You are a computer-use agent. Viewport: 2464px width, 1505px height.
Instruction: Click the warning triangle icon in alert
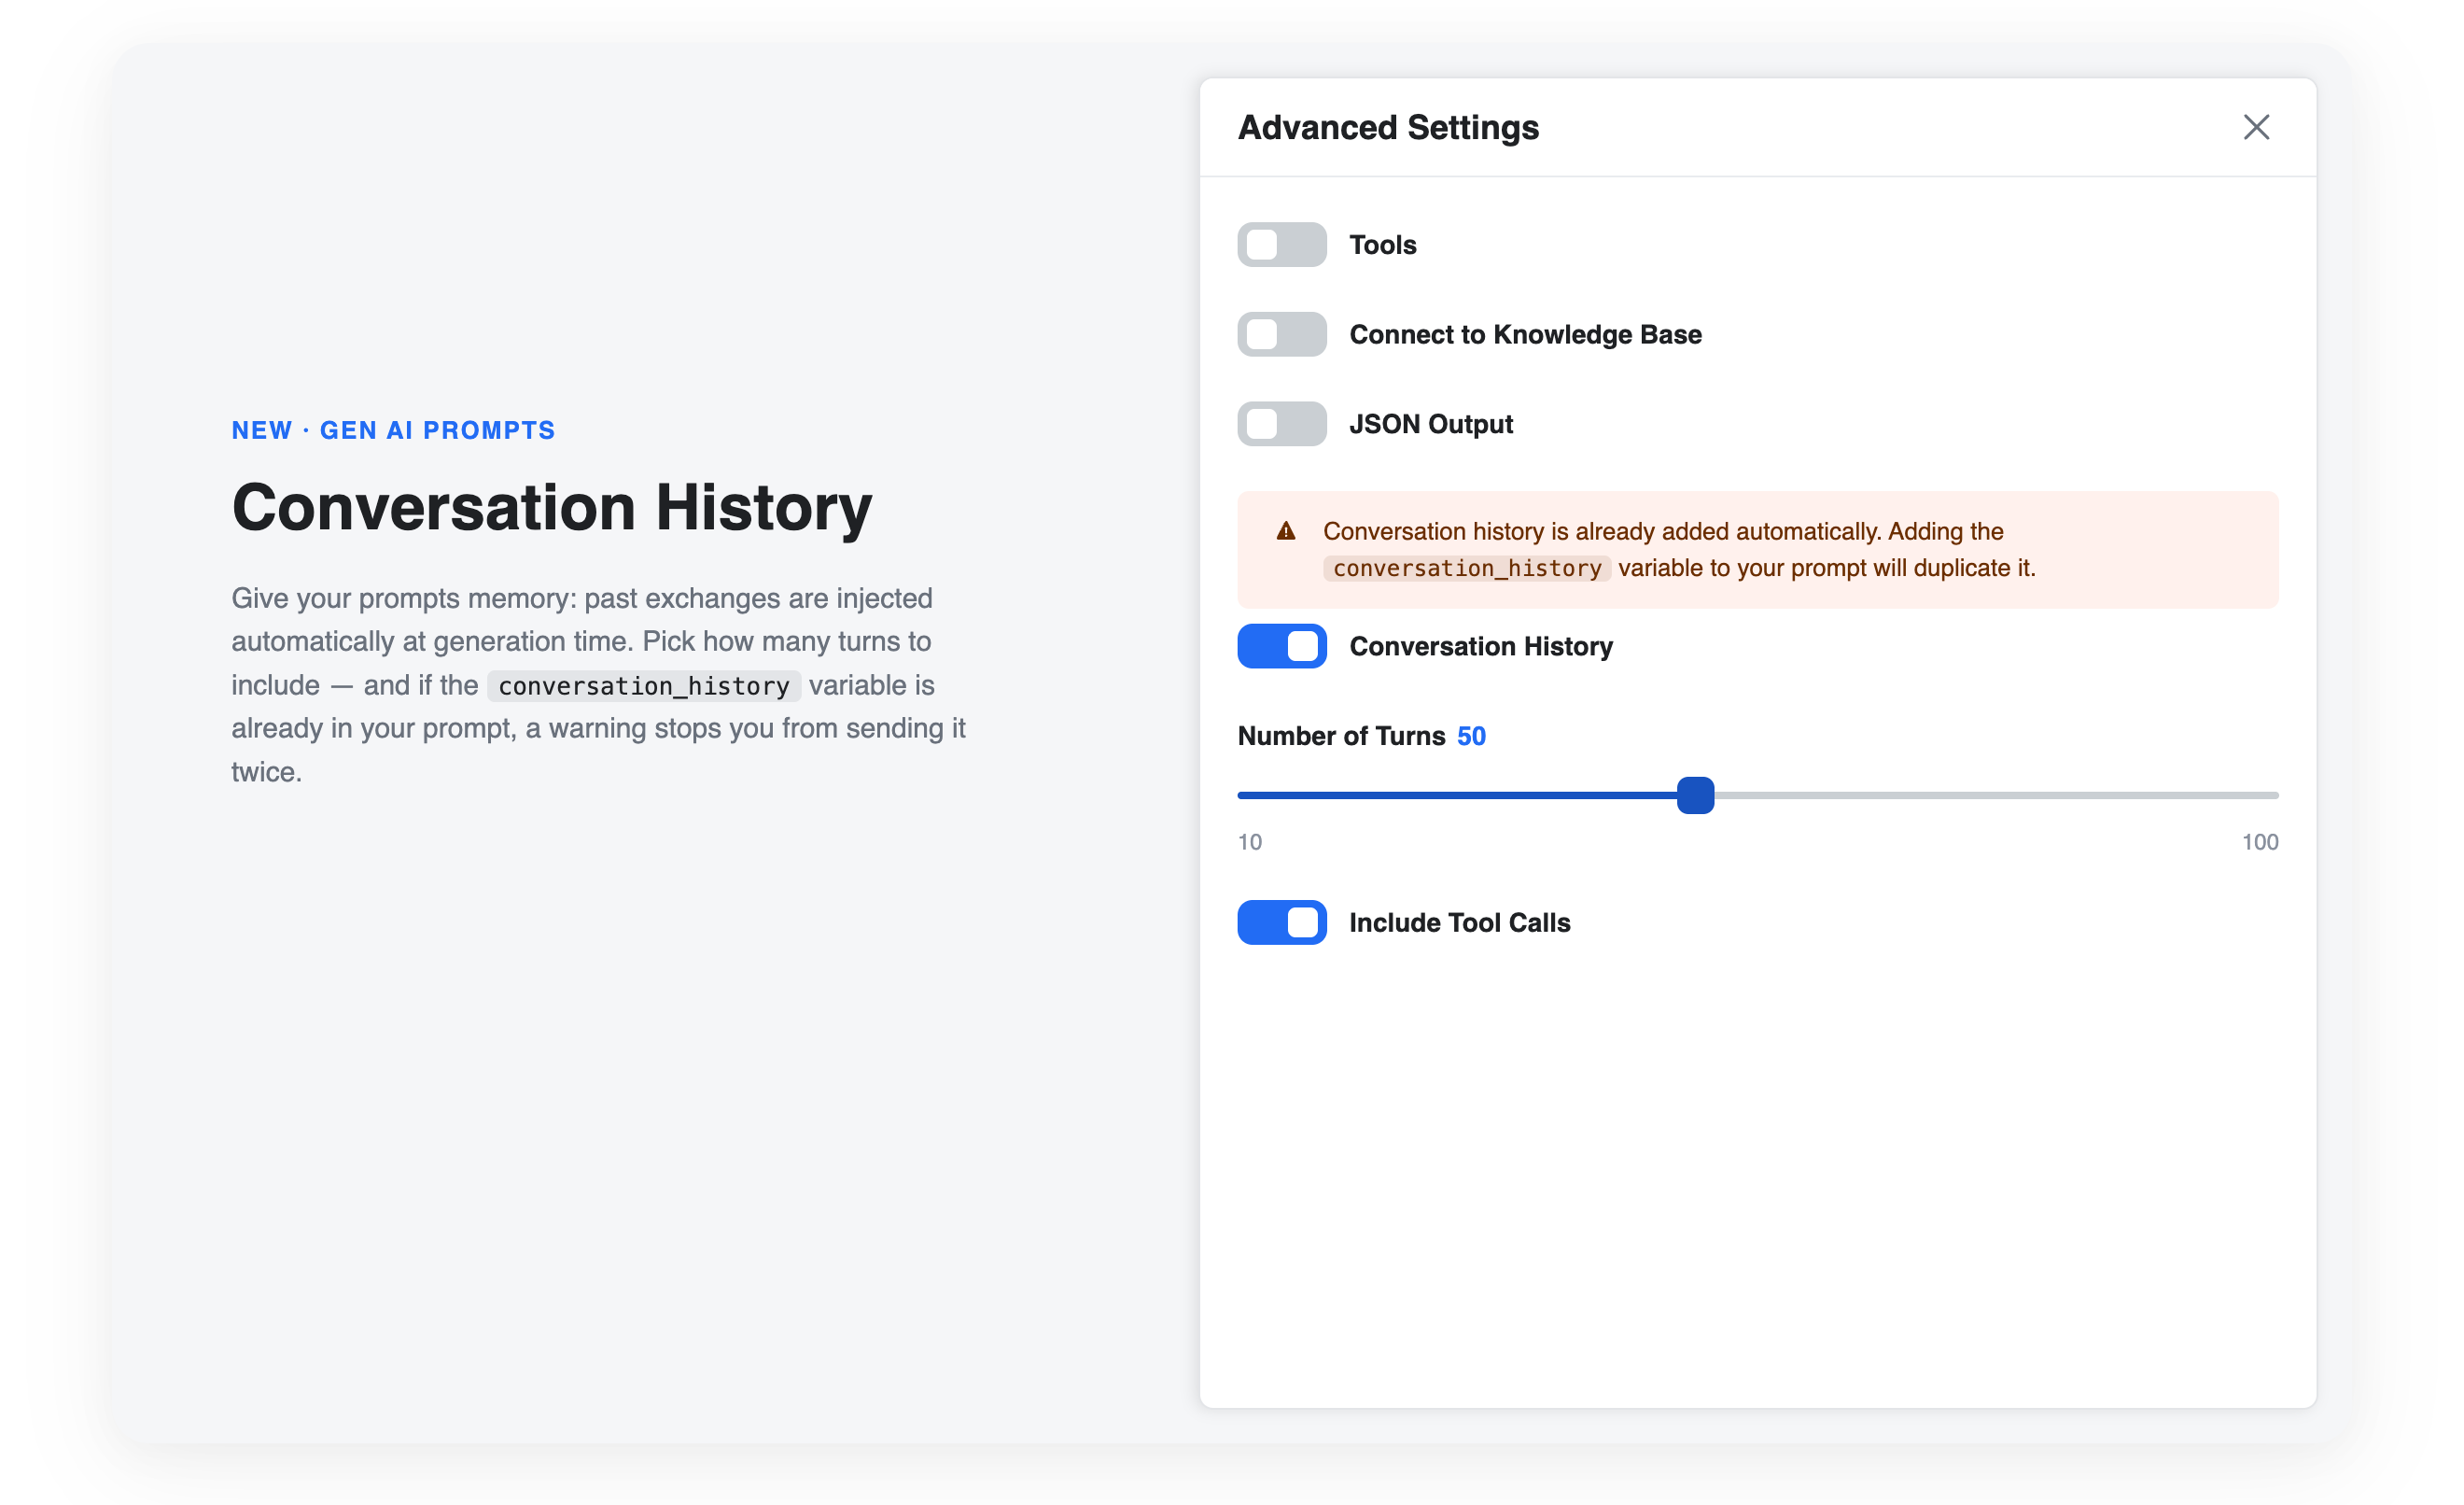[1286, 531]
